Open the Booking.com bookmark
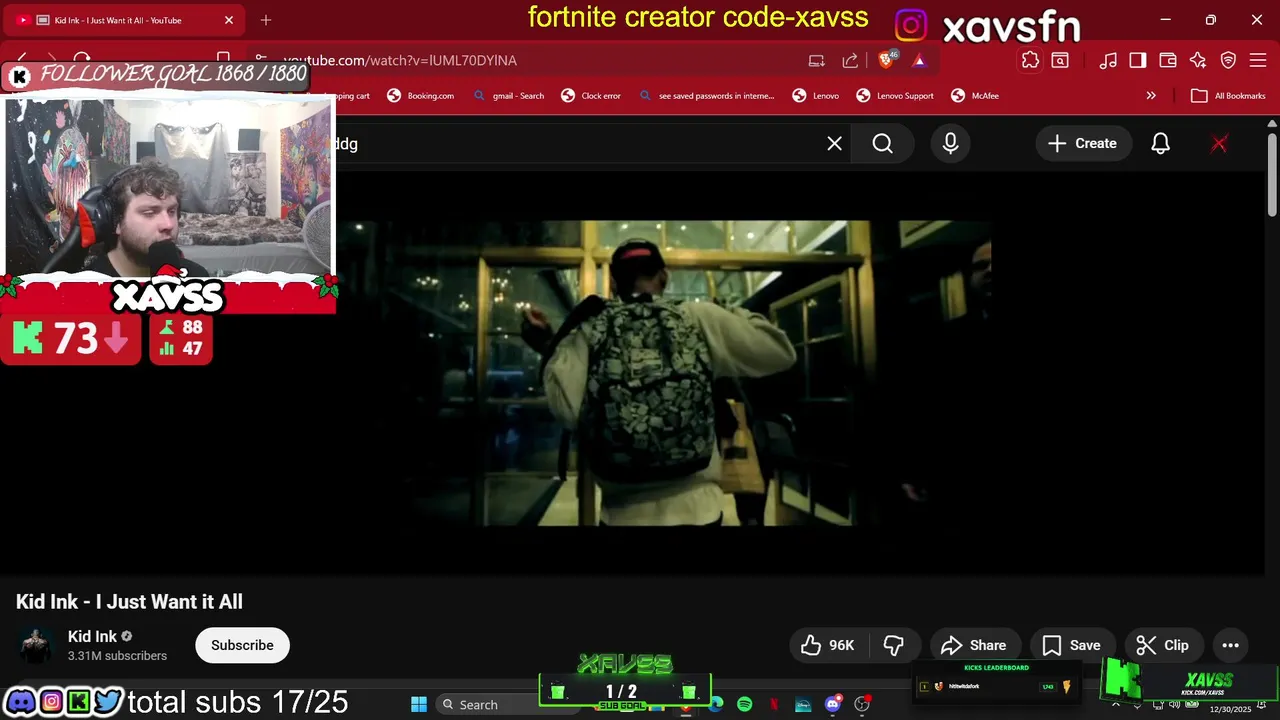This screenshot has width=1280, height=720. [x=420, y=96]
